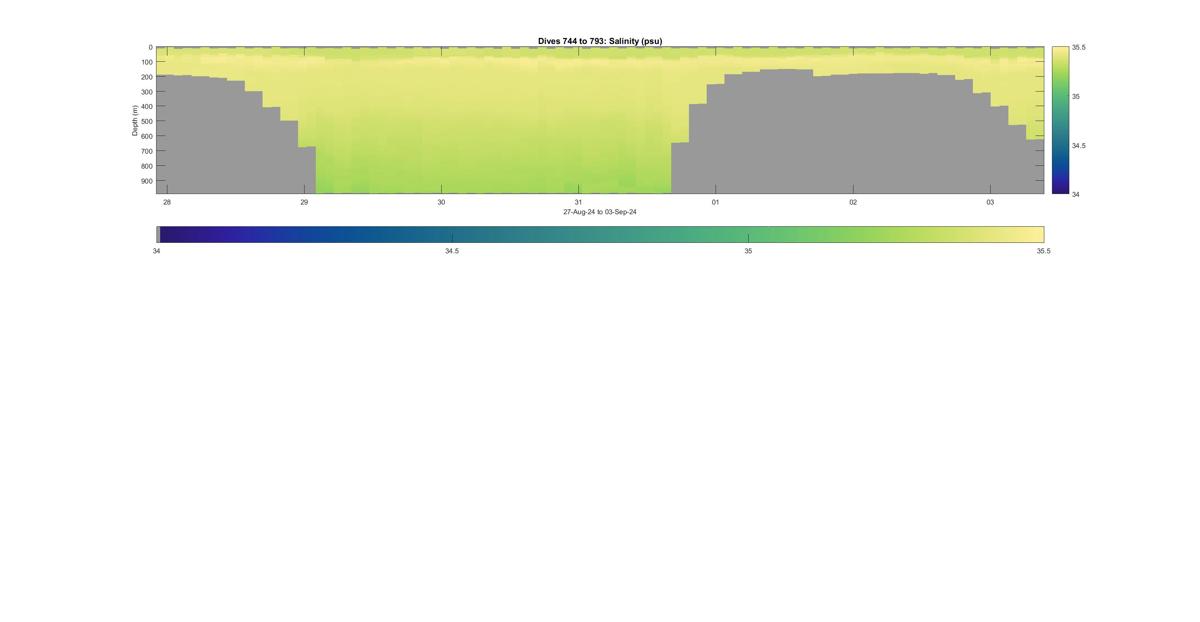The image size is (1200, 622).
Task: Click "35" label on the vertical colorbar
Action: click(1076, 96)
